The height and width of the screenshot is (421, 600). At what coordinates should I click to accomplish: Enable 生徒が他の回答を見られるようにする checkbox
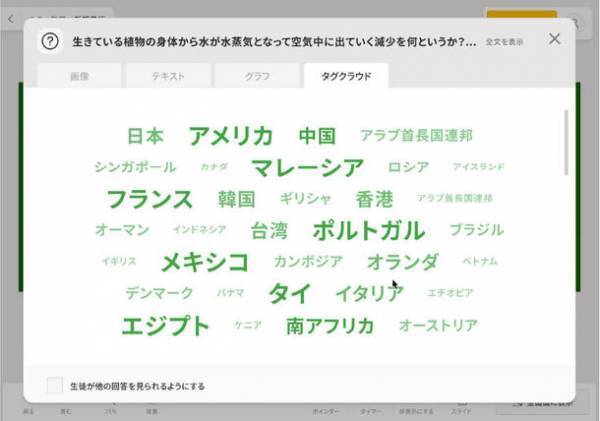pos(55,385)
